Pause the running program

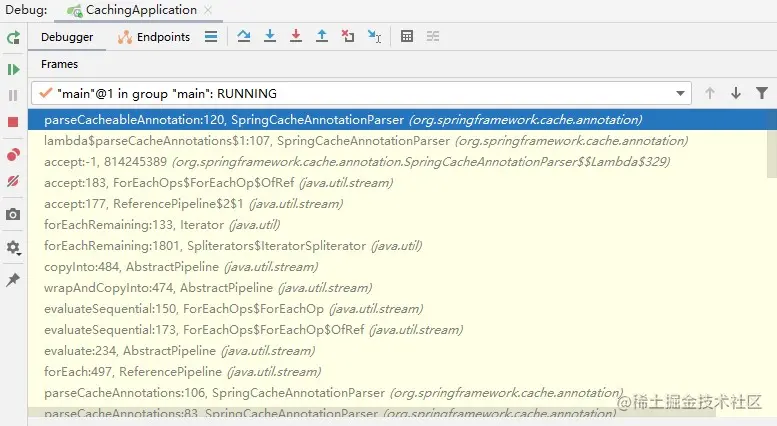click(13, 96)
